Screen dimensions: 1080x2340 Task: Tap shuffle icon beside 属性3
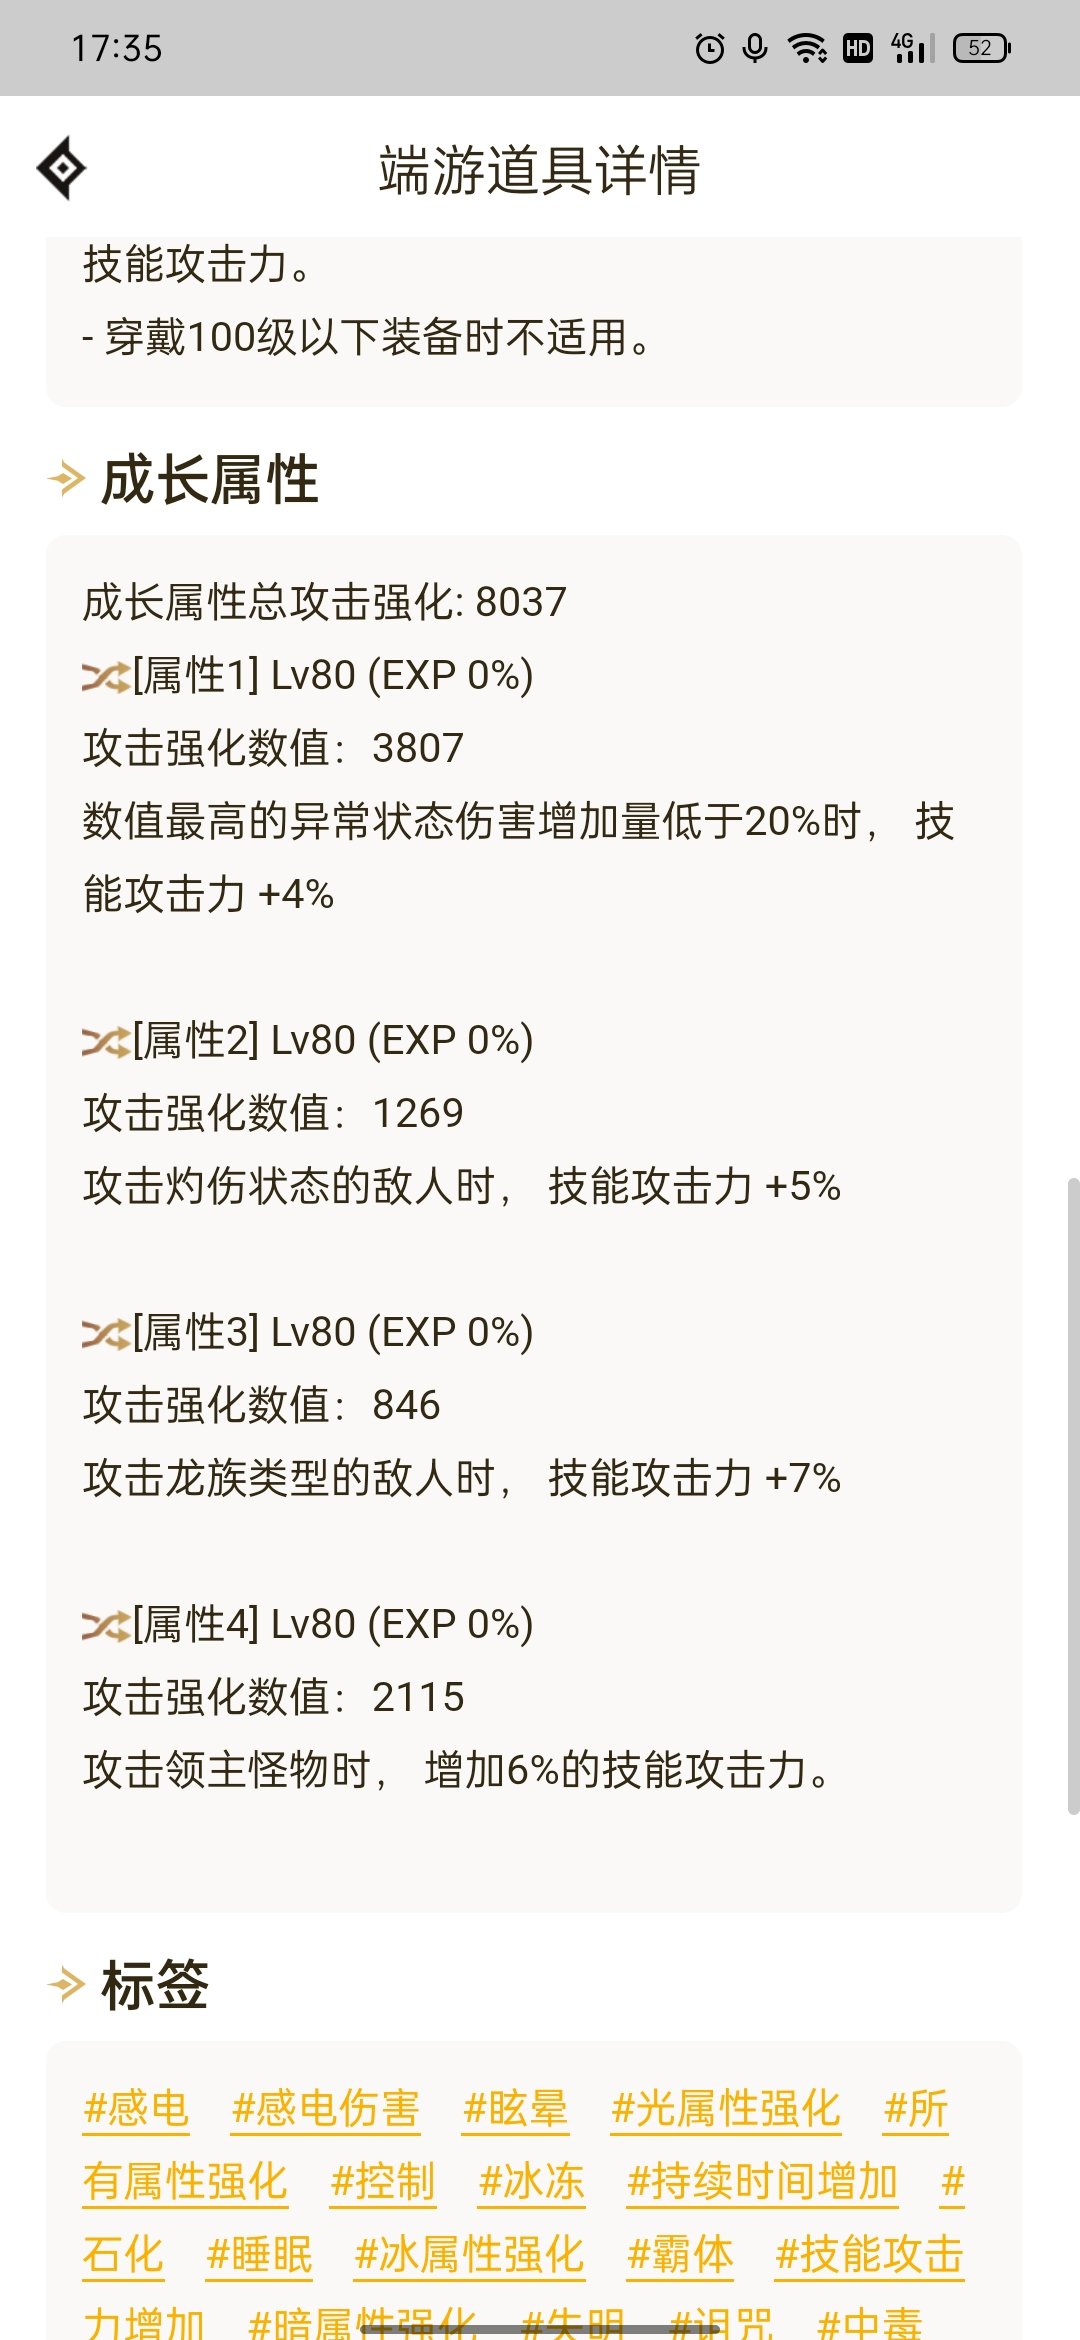106,1334
